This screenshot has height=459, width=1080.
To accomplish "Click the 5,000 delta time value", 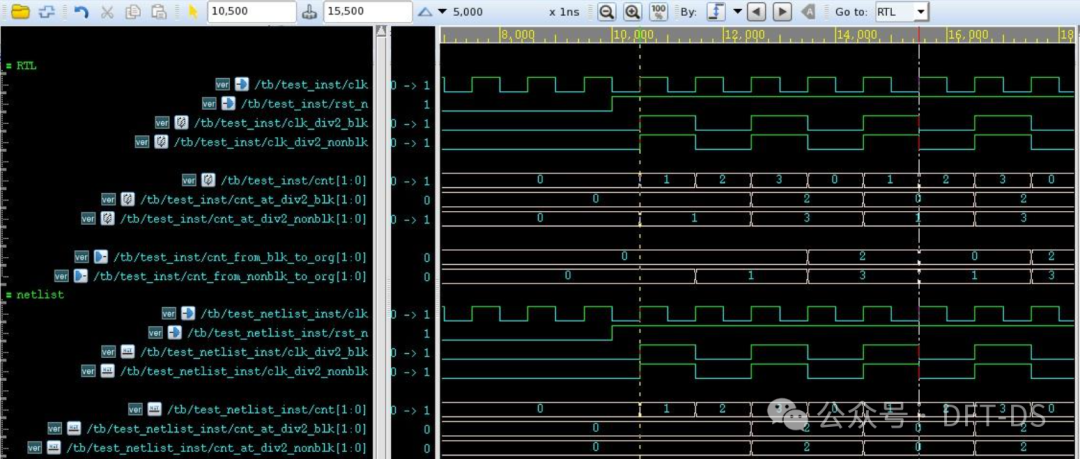I will pos(469,12).
